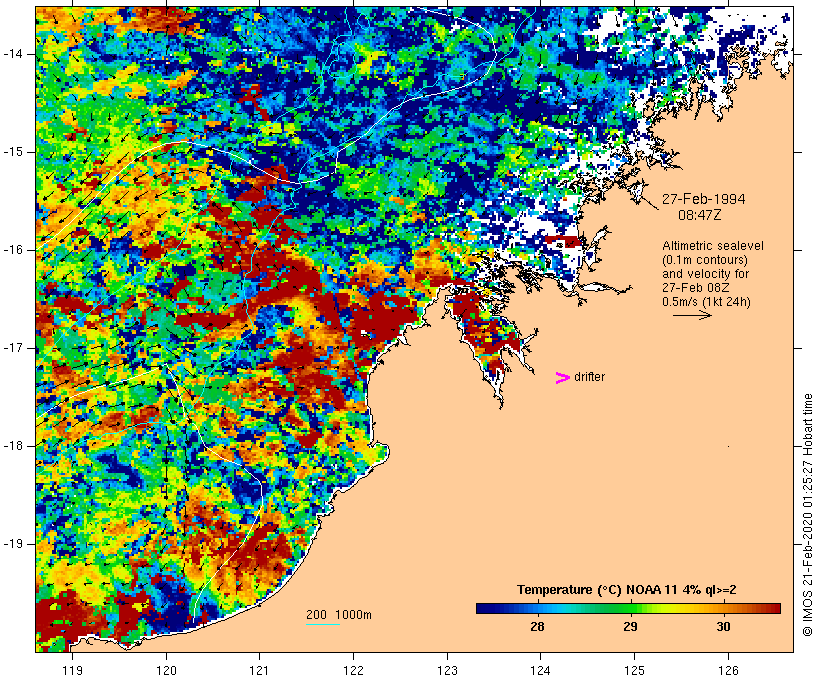Click the longitude axis label 126
This screenshot has height=680, width=820.
pyautogui.click(x=728, y=671)
